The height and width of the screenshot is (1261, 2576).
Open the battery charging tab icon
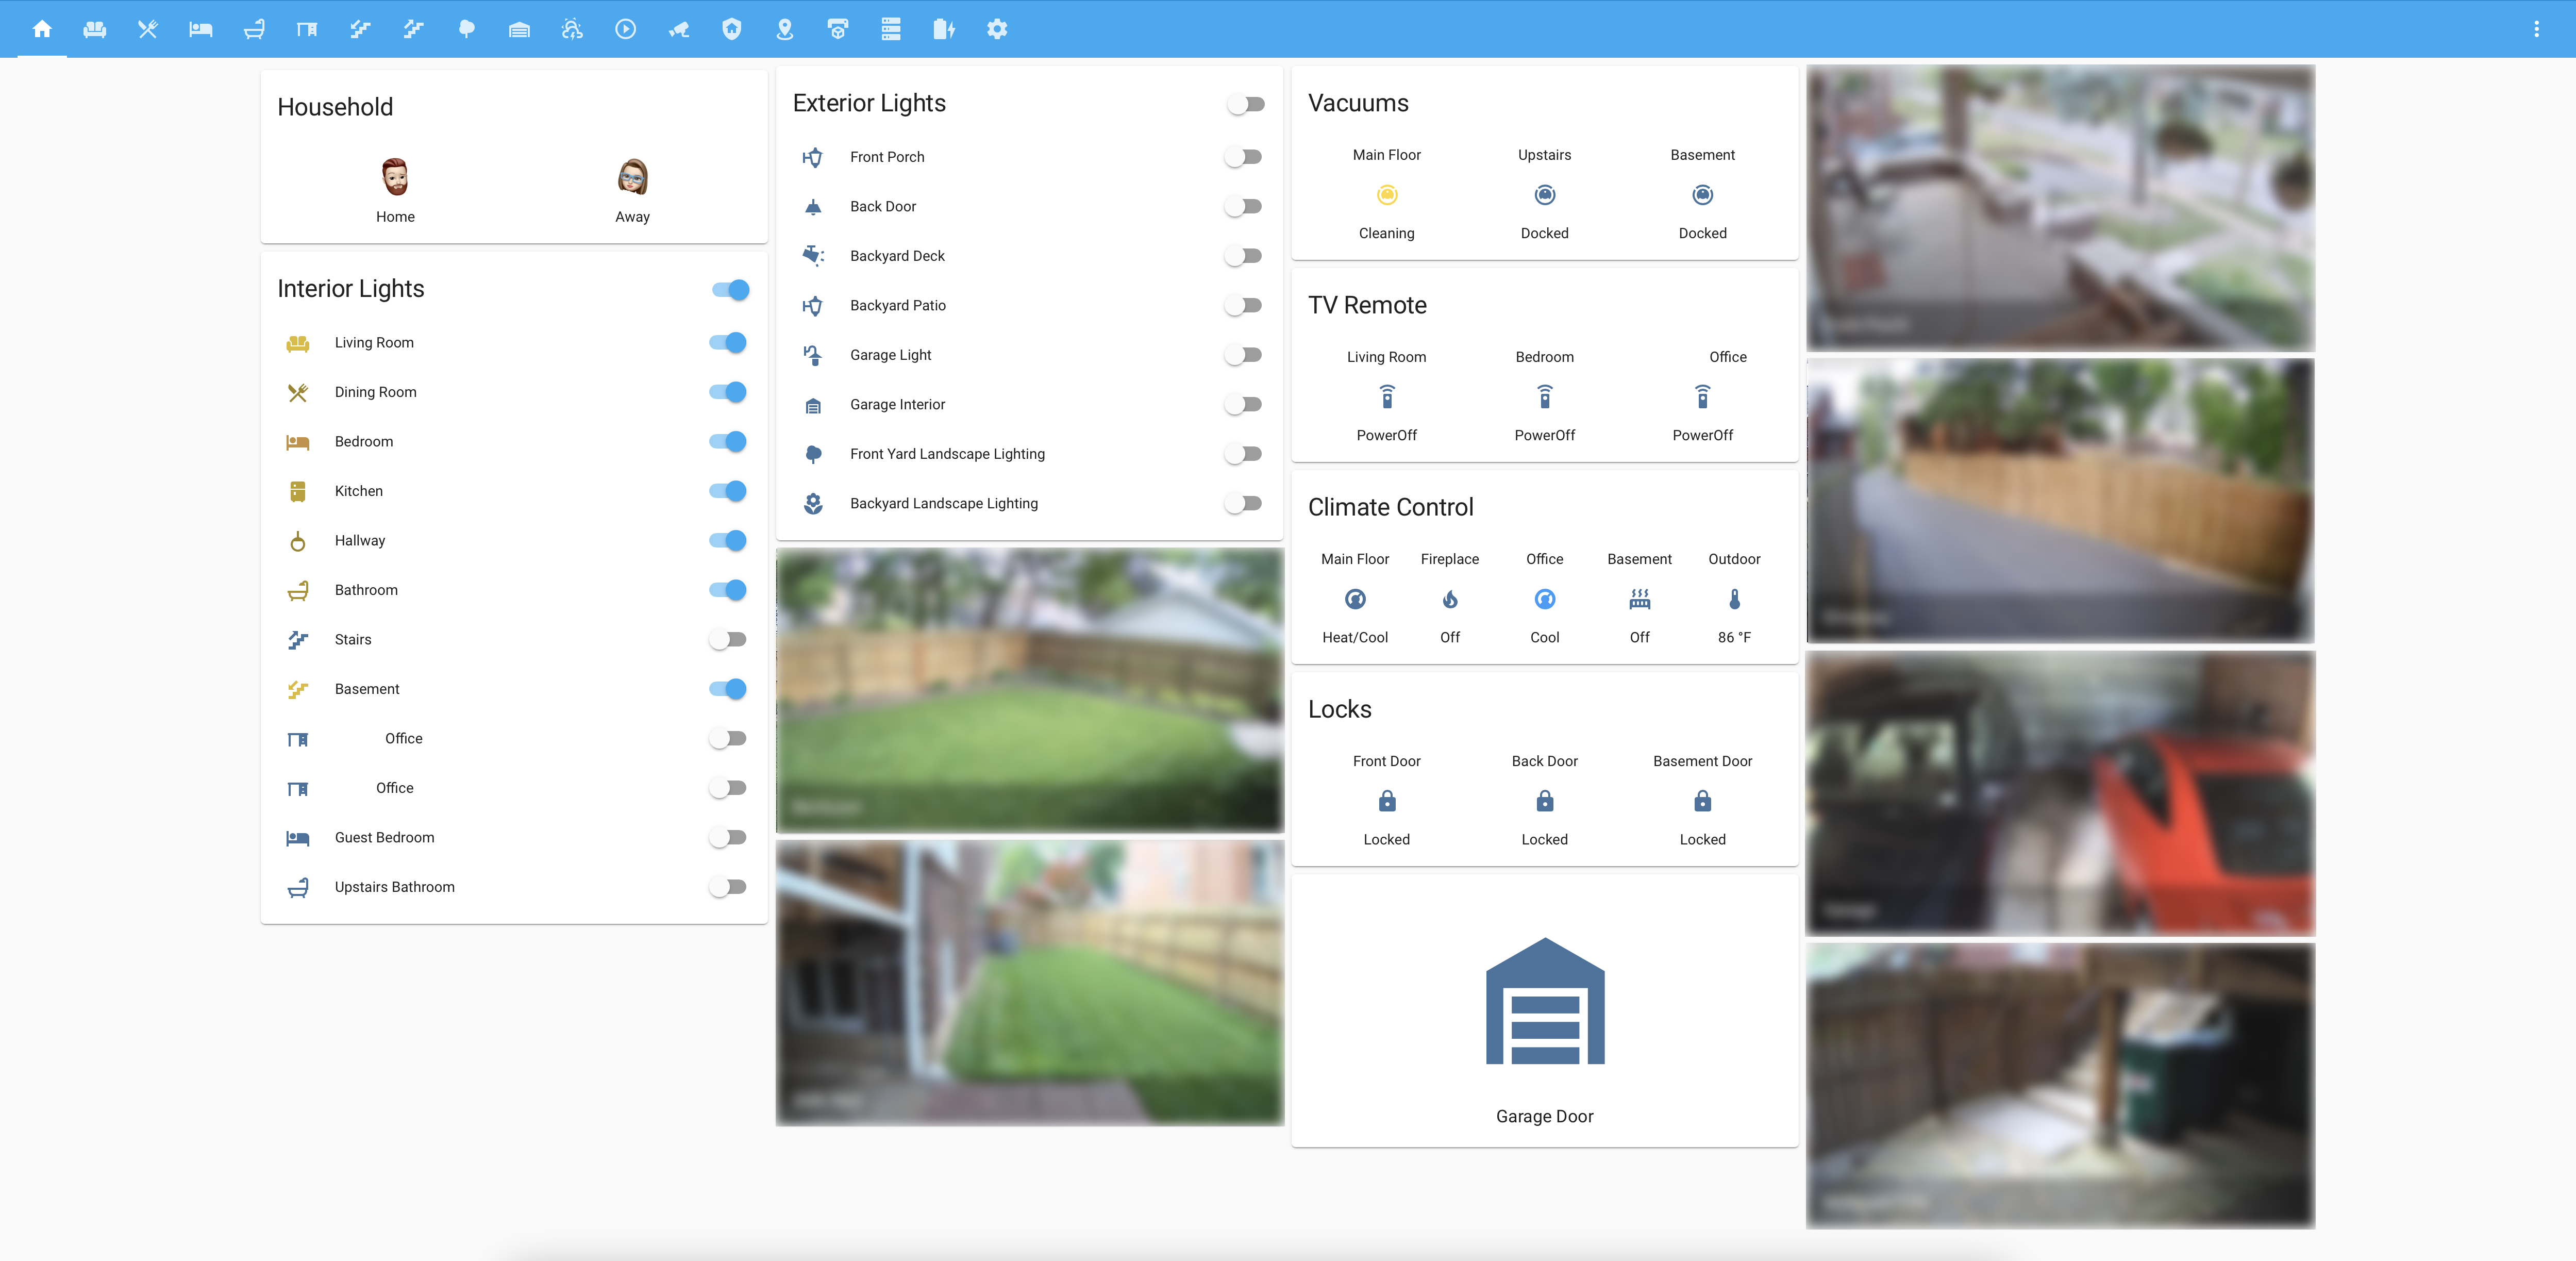click(x=943, y=29)
